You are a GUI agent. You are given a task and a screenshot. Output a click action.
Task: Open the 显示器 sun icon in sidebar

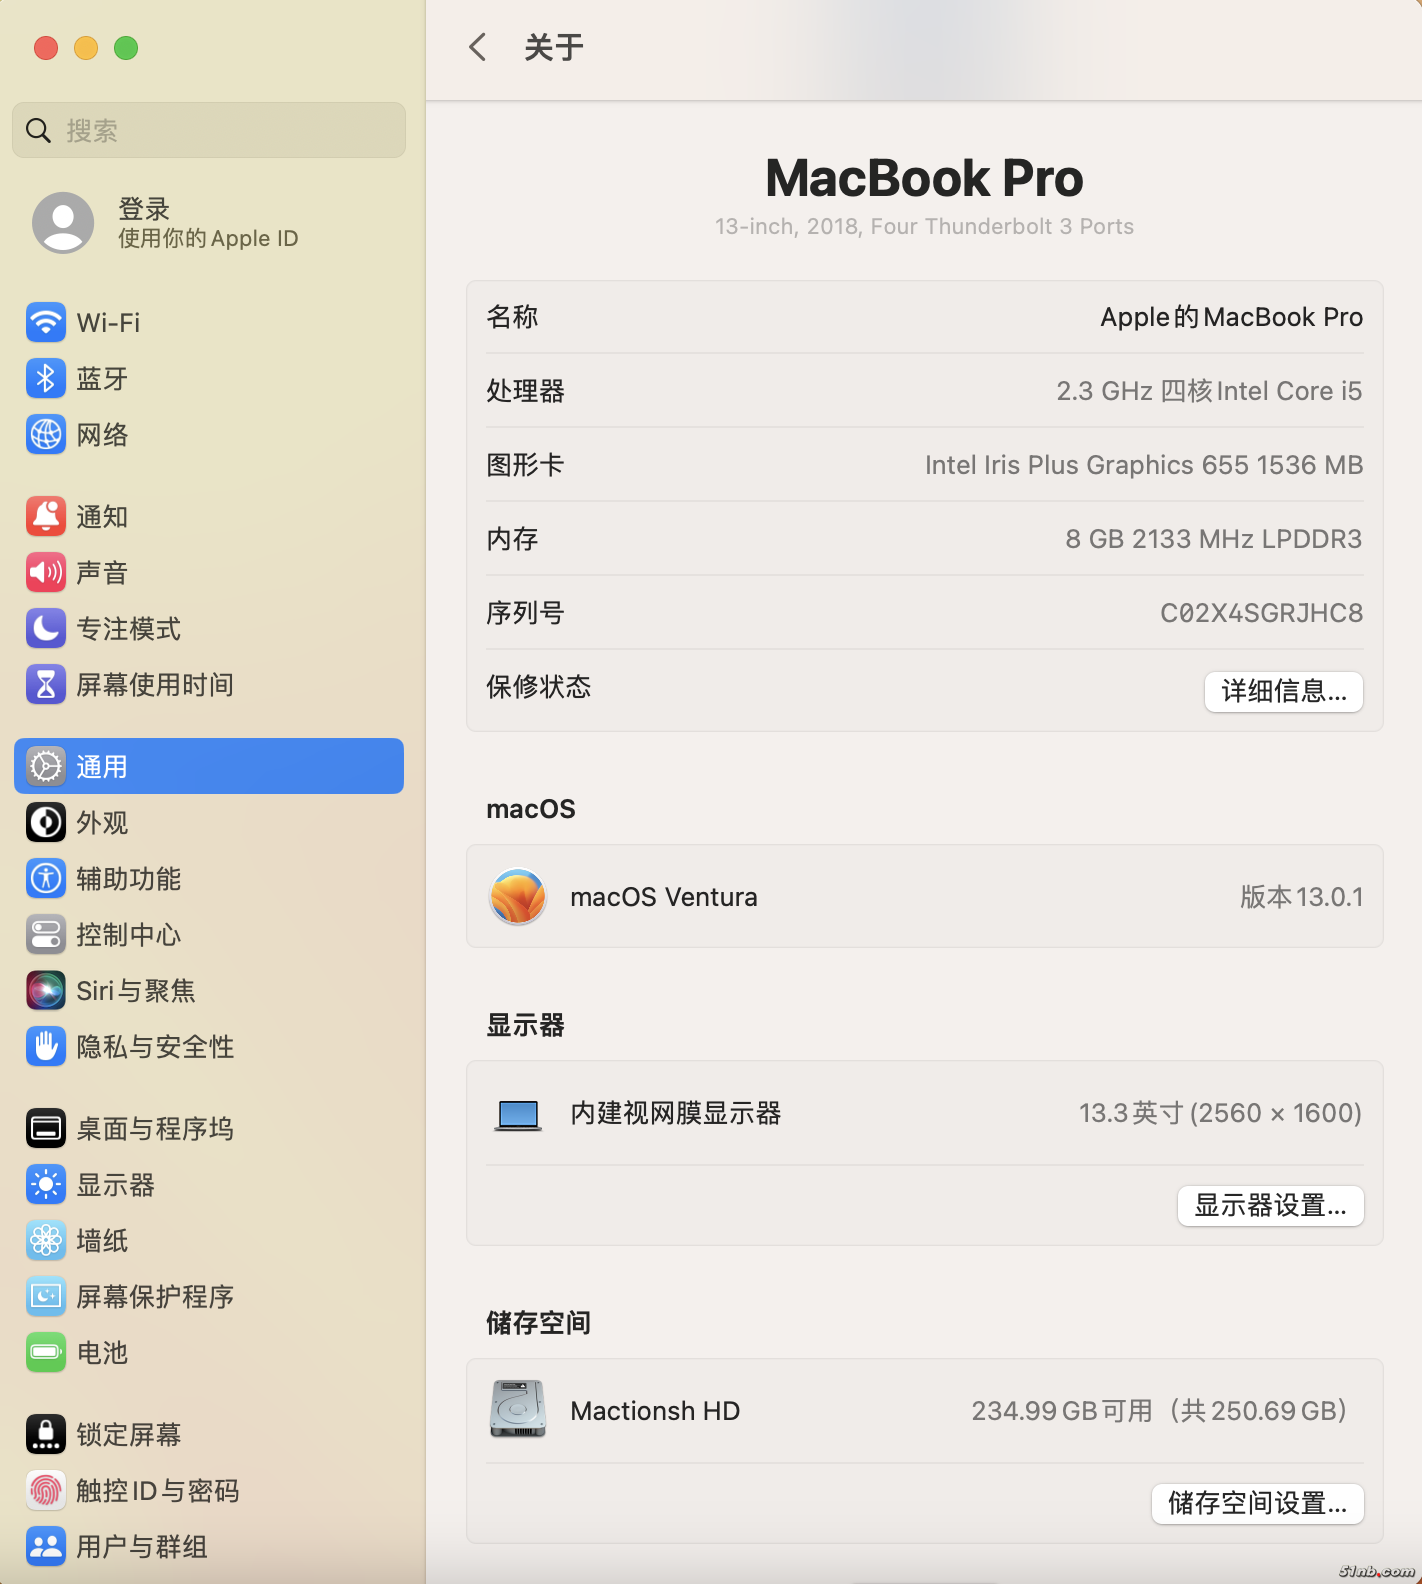(x=46, y=1184)
